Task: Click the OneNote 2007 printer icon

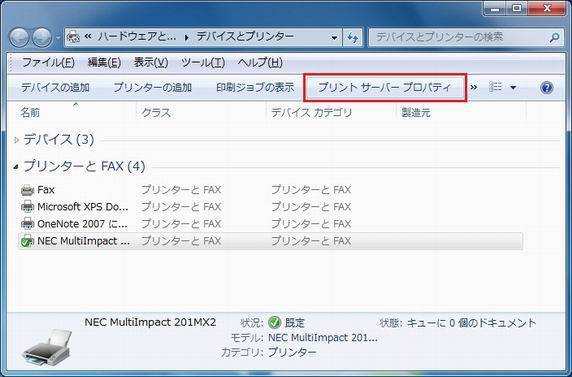Action: [27, 224]
